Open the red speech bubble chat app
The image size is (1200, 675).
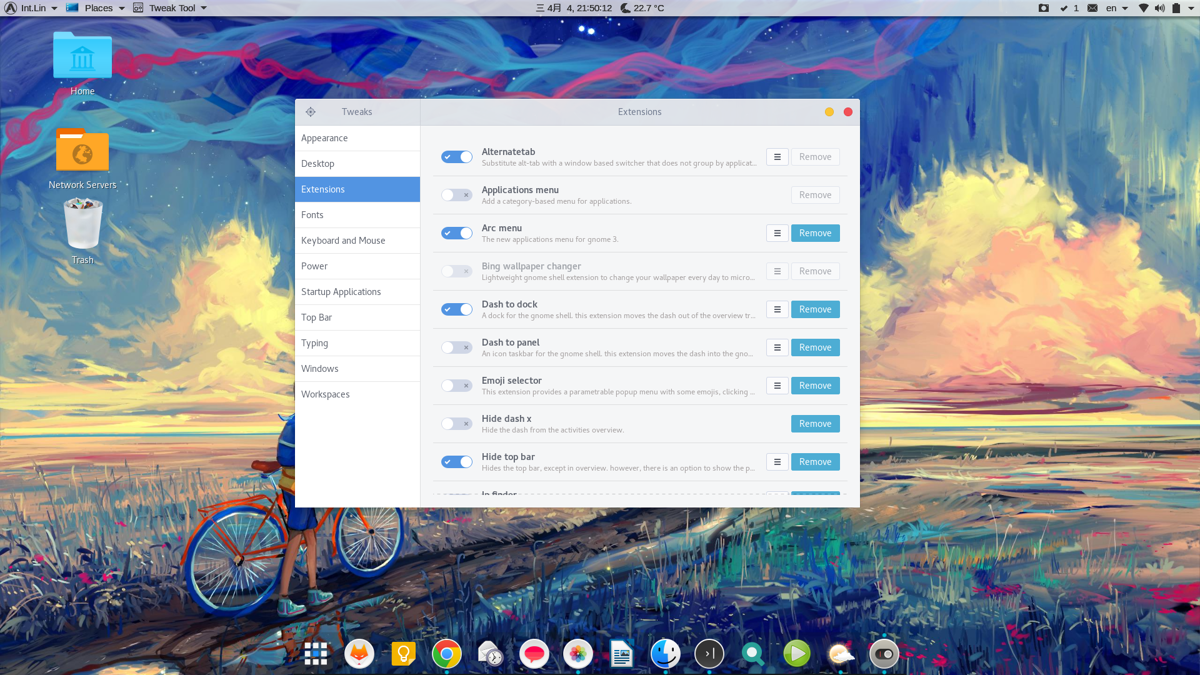click(534, 654)
